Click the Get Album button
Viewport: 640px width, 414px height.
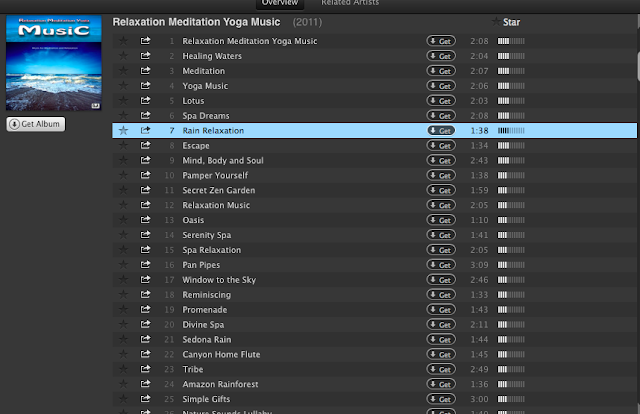35,124
